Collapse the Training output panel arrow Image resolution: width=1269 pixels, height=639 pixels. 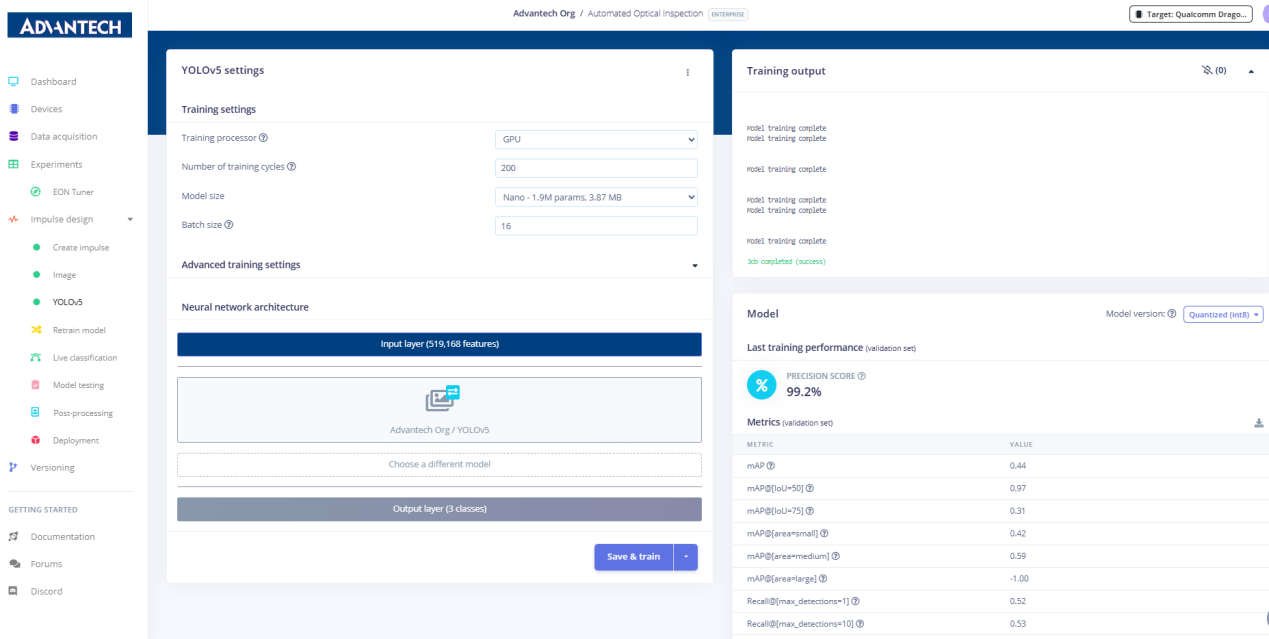coord(1251,71)
